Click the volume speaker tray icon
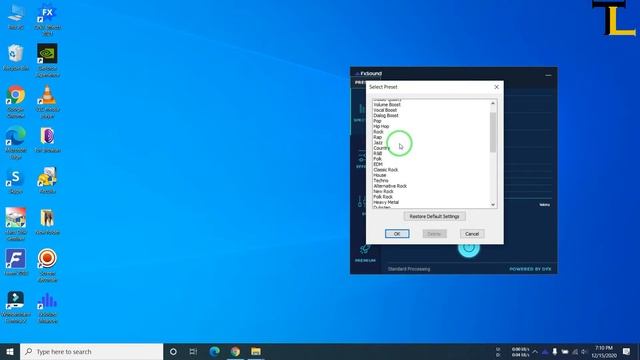 click(584, 352)
